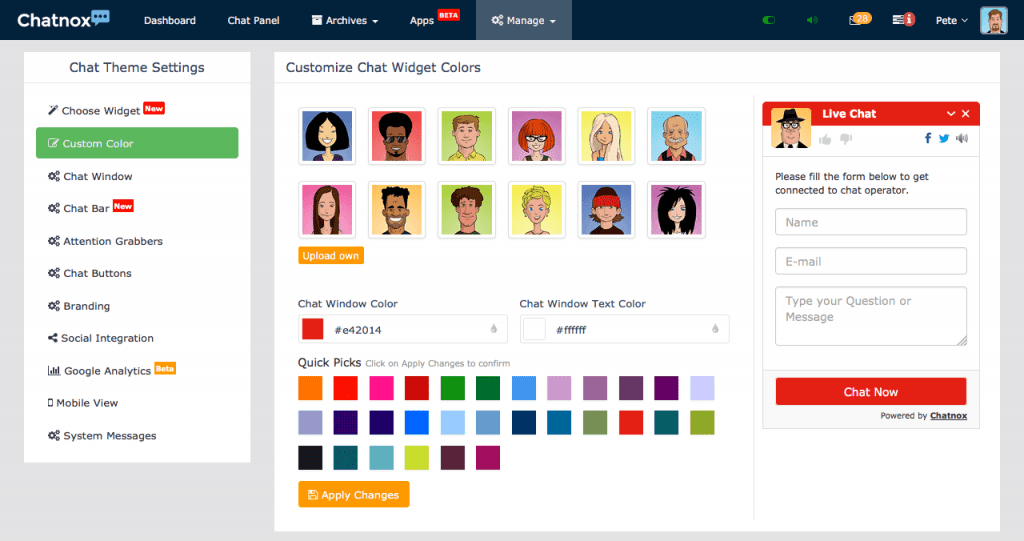The height and width of the screenshot is (541, 1024).
Task: Pick the magenta swatch in the last row
Action: pyautogui.click(x=488, y=458)
